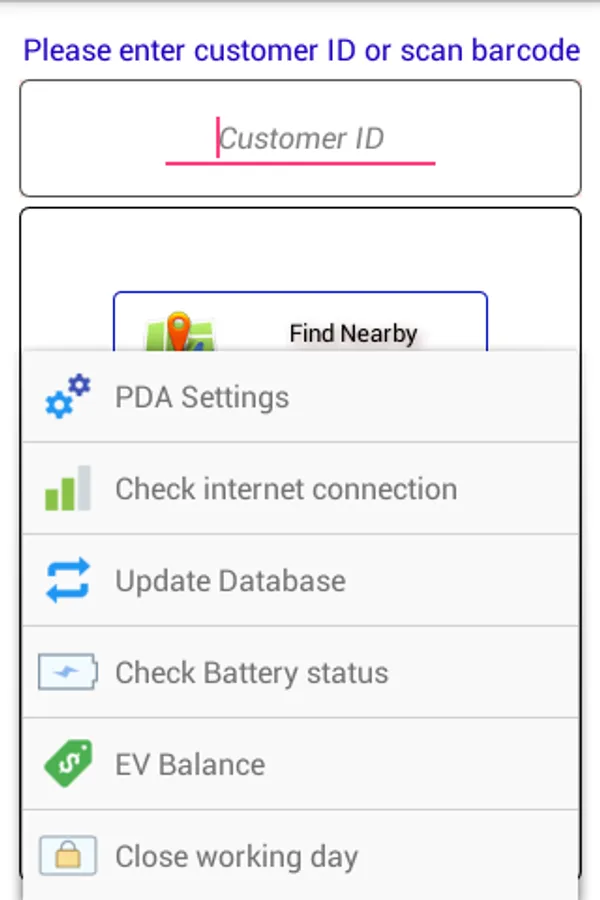Select the Check Battery status text
Image resolution: width=600 pixels, height=900 pixels.
pos(251,673)
